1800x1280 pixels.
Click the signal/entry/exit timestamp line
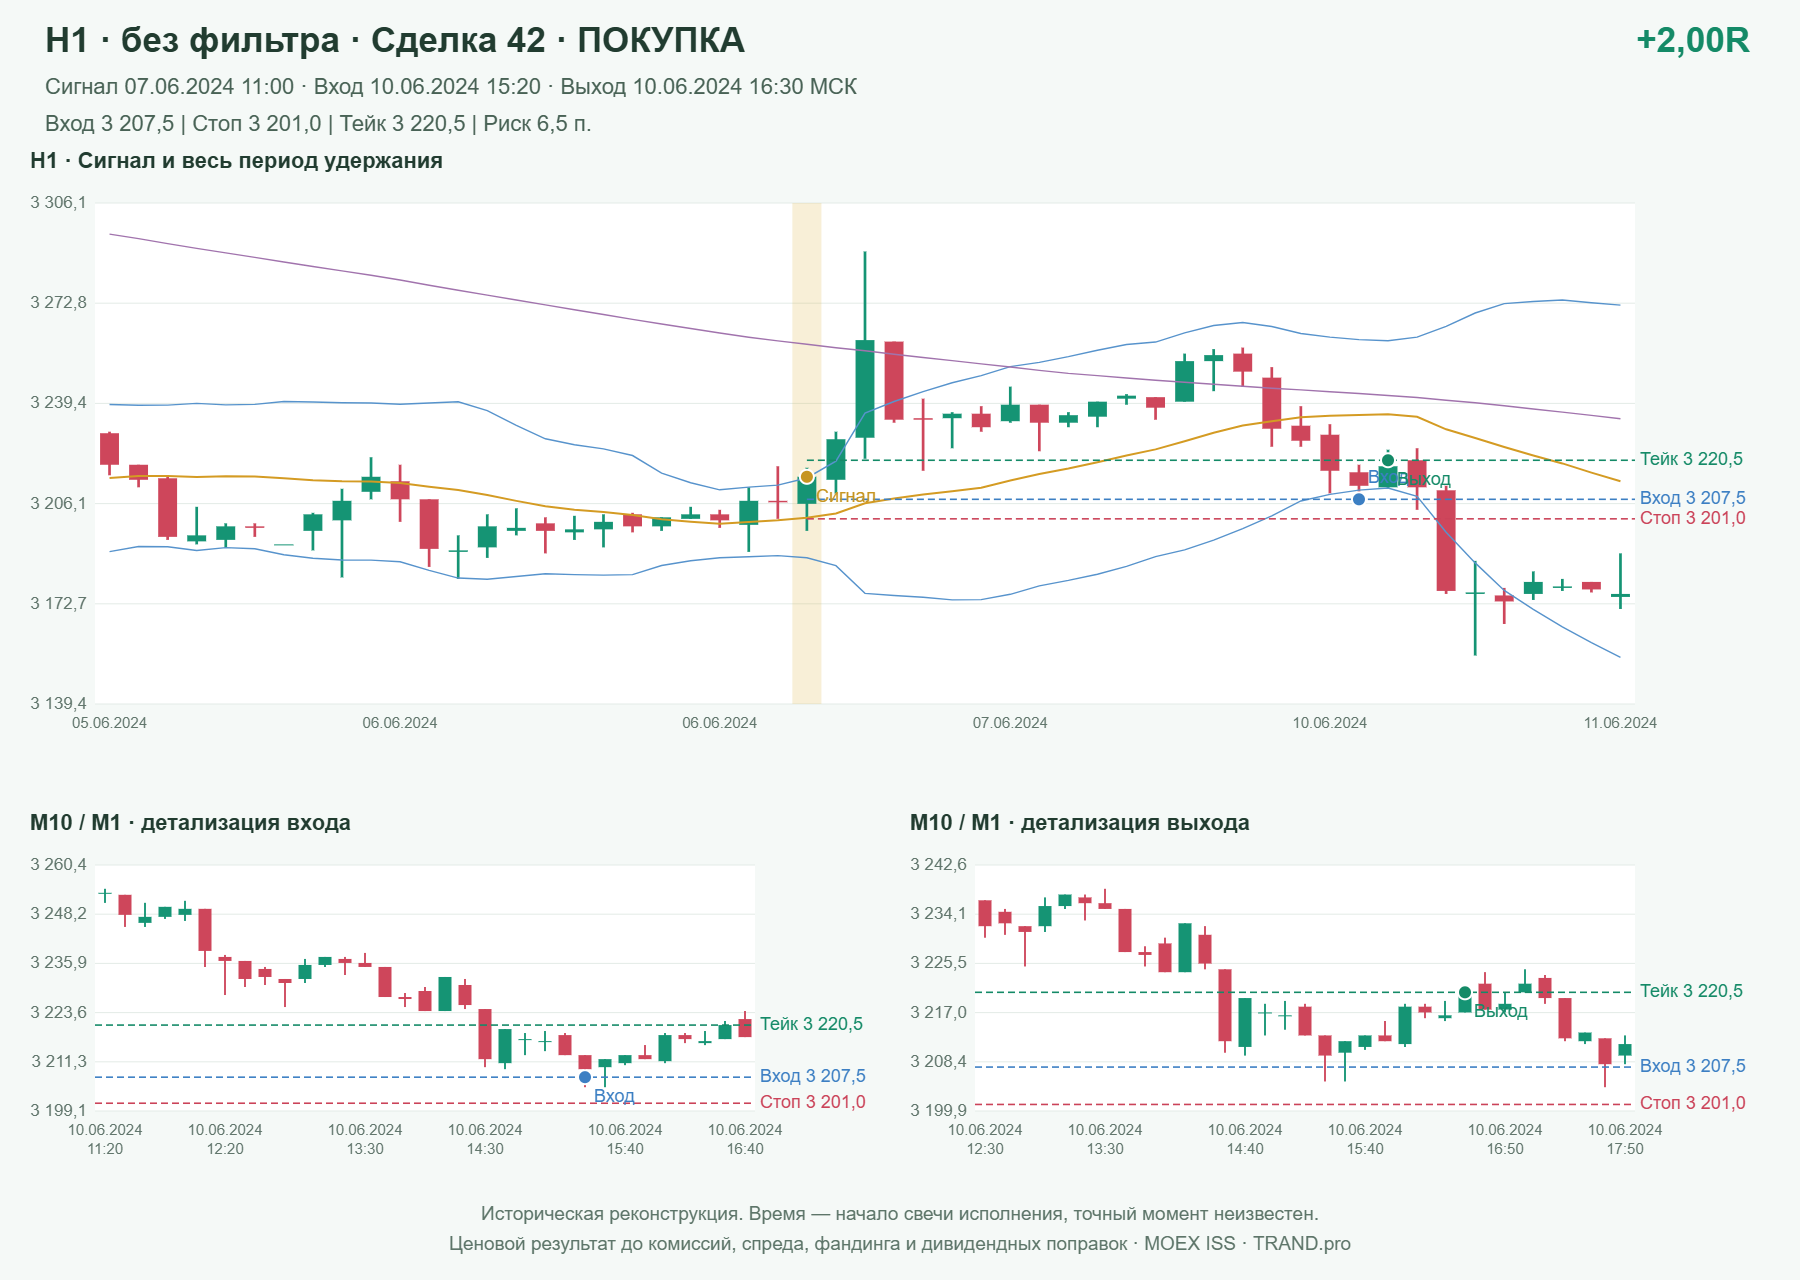451,87
